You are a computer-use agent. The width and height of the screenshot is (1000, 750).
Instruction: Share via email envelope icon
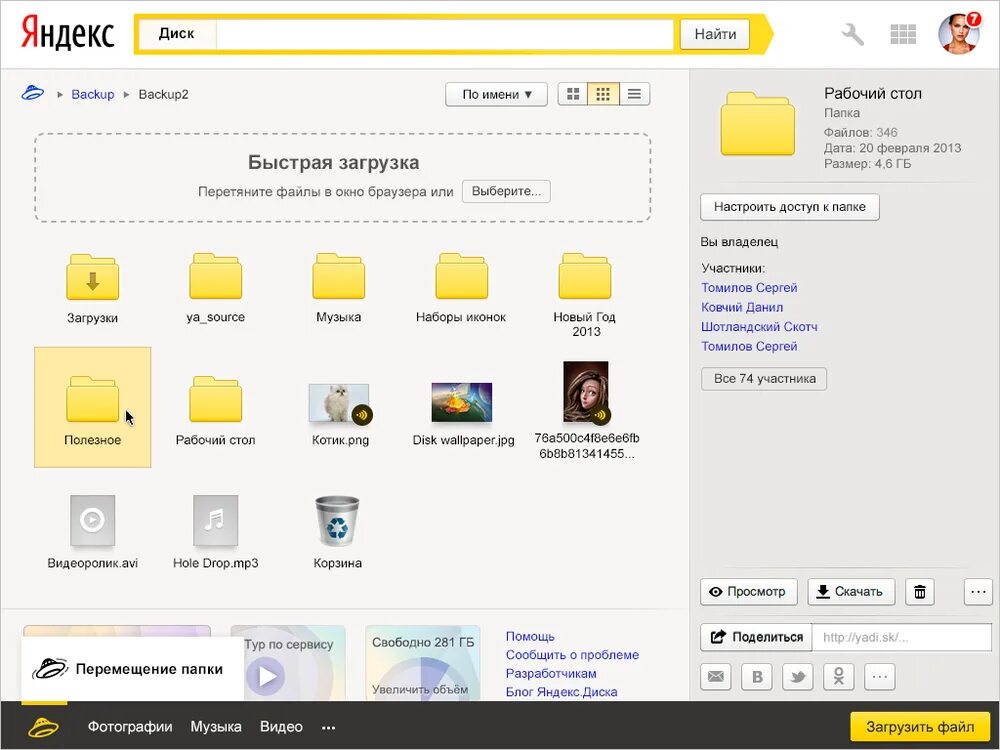pos(716,677)
